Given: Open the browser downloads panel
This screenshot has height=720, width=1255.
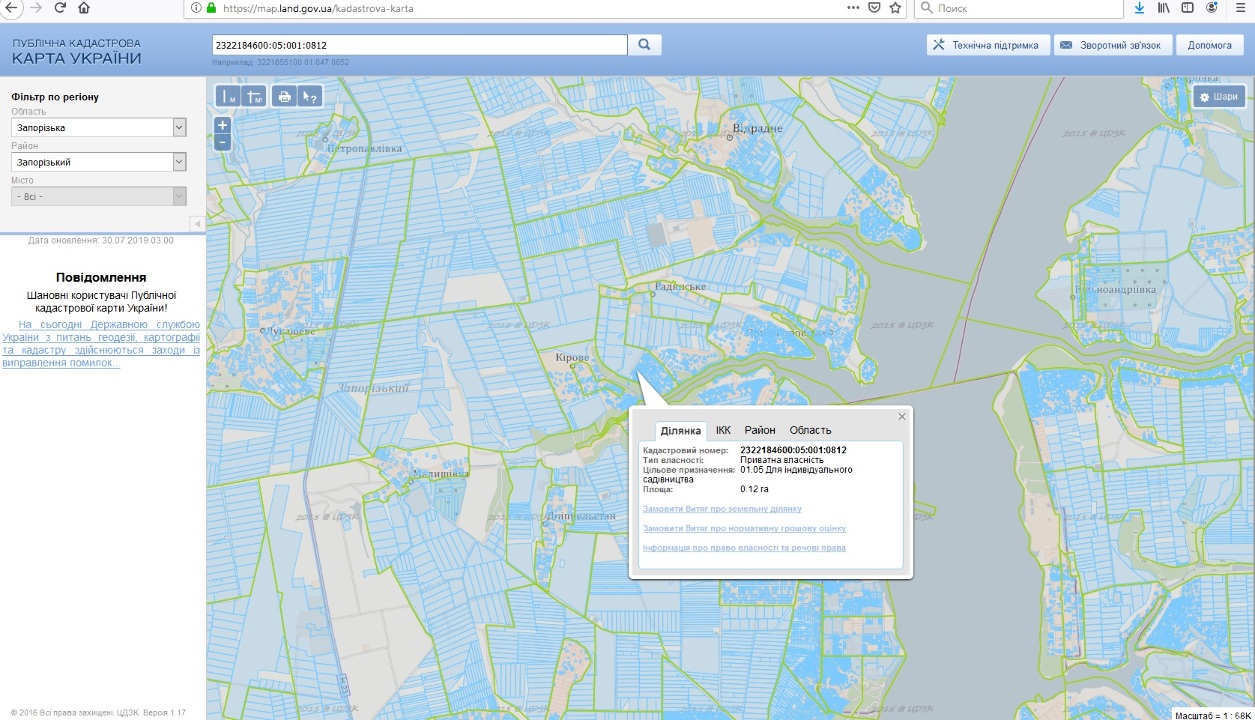Looking at the screenshot, I should [x=1140, y=8].
